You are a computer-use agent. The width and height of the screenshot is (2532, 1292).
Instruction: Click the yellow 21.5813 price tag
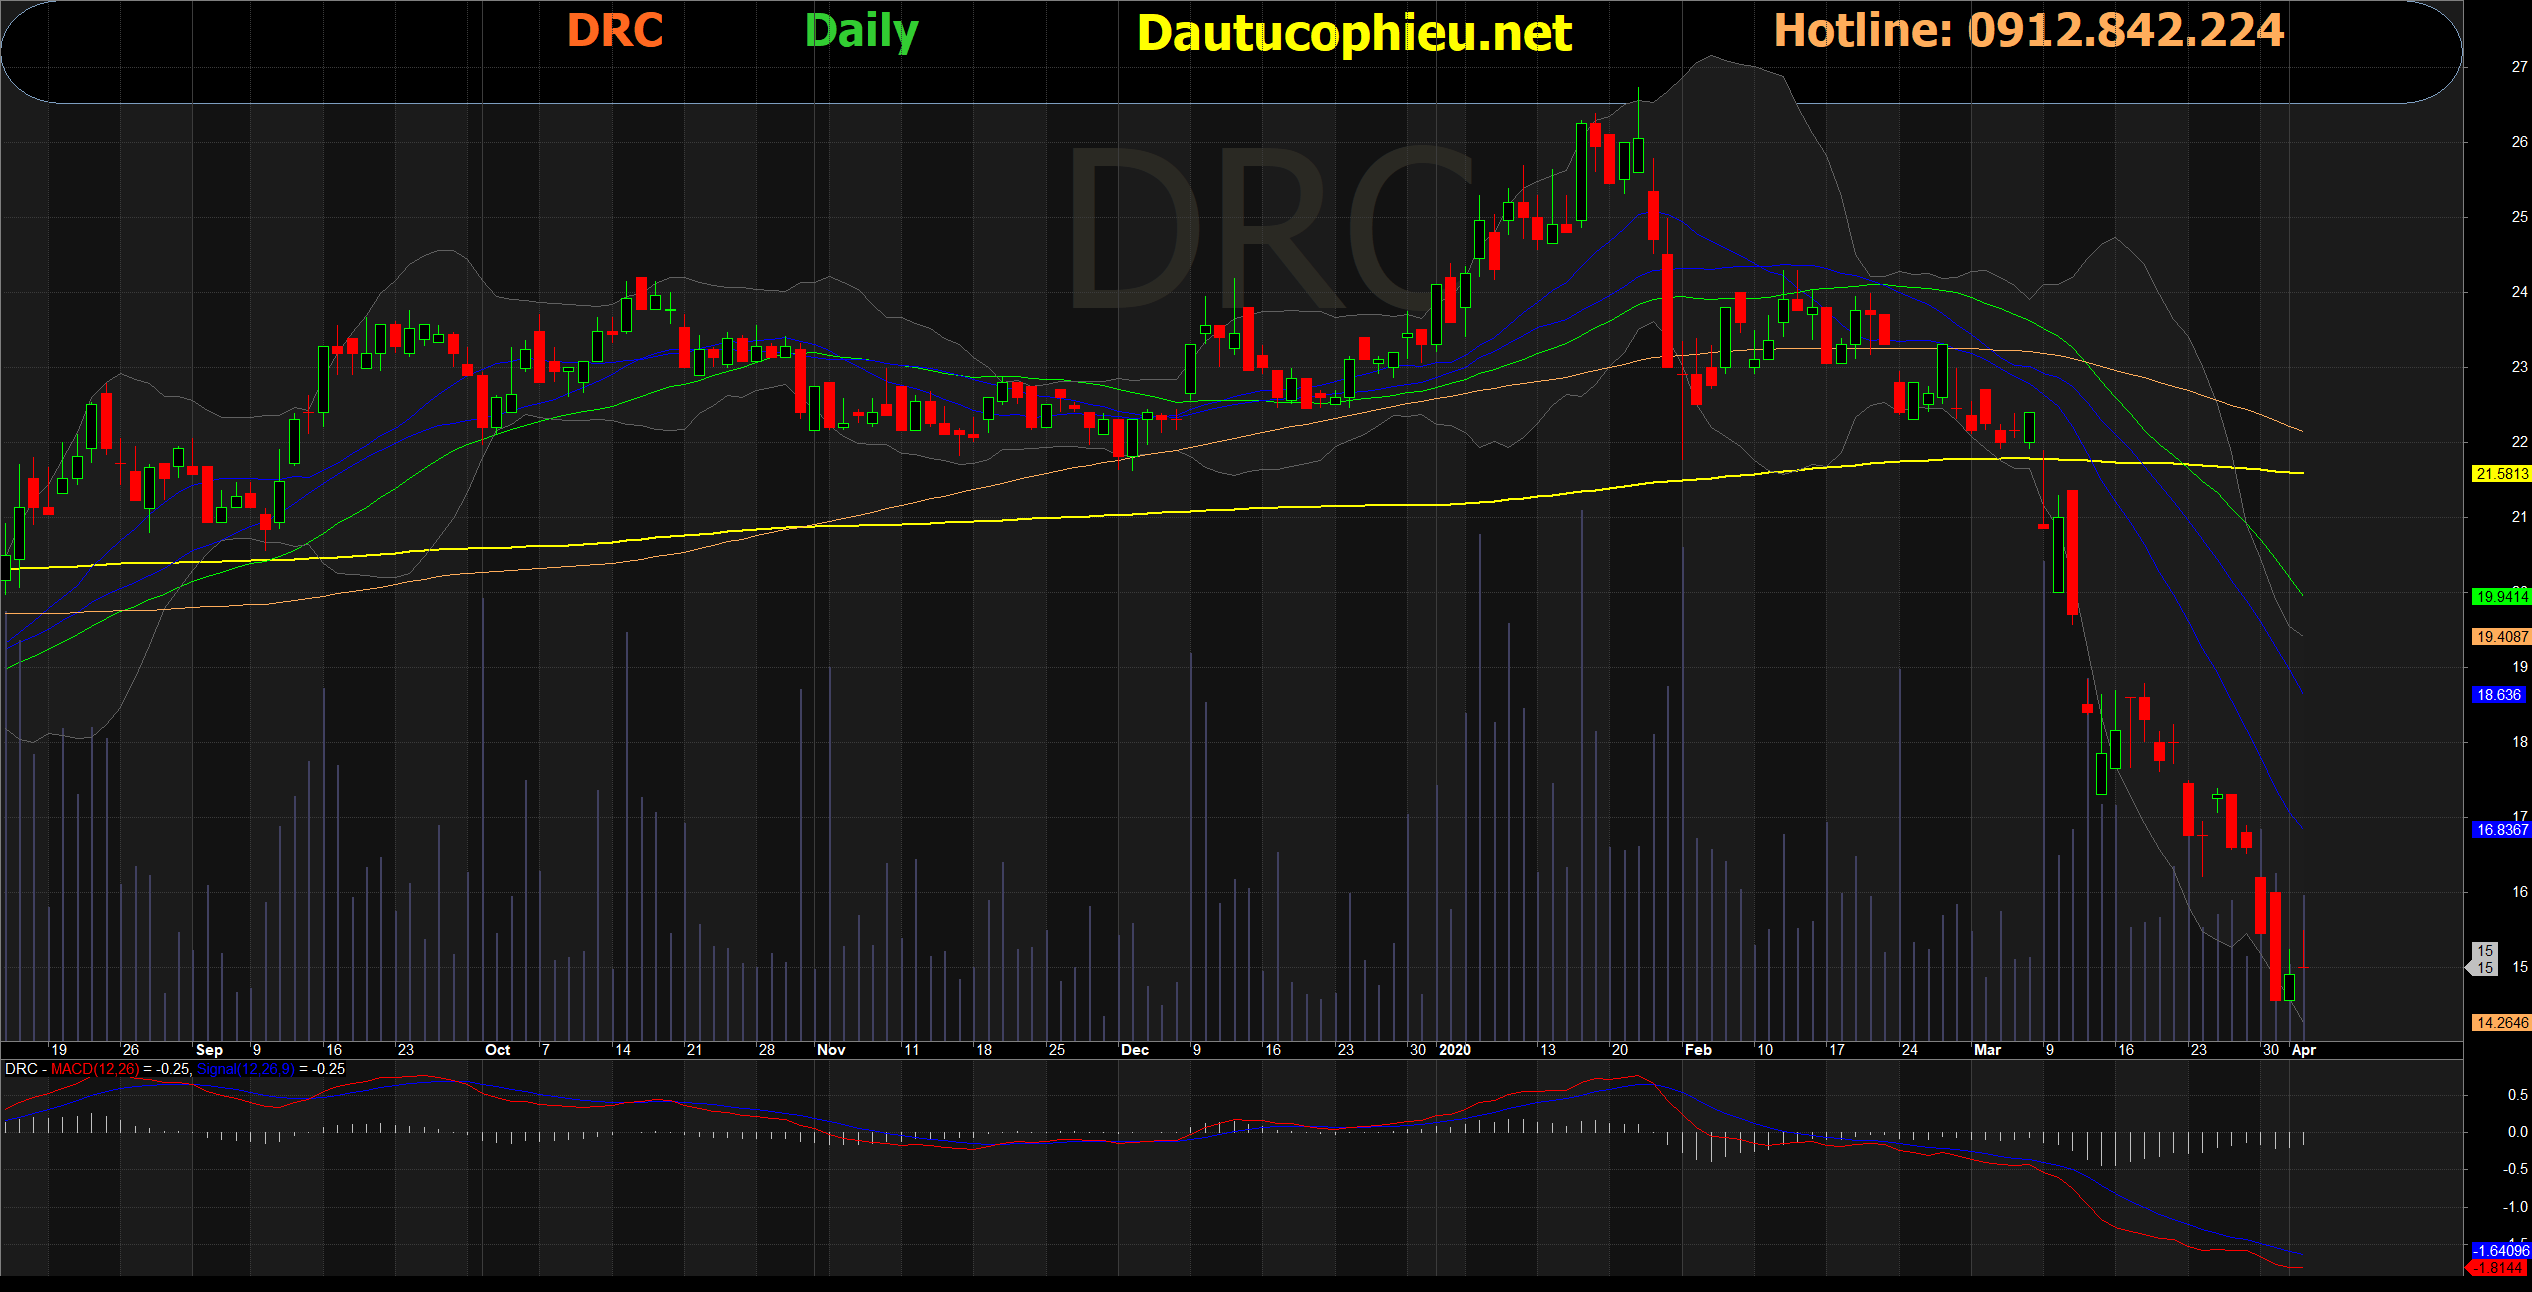tap(2501, 474)
